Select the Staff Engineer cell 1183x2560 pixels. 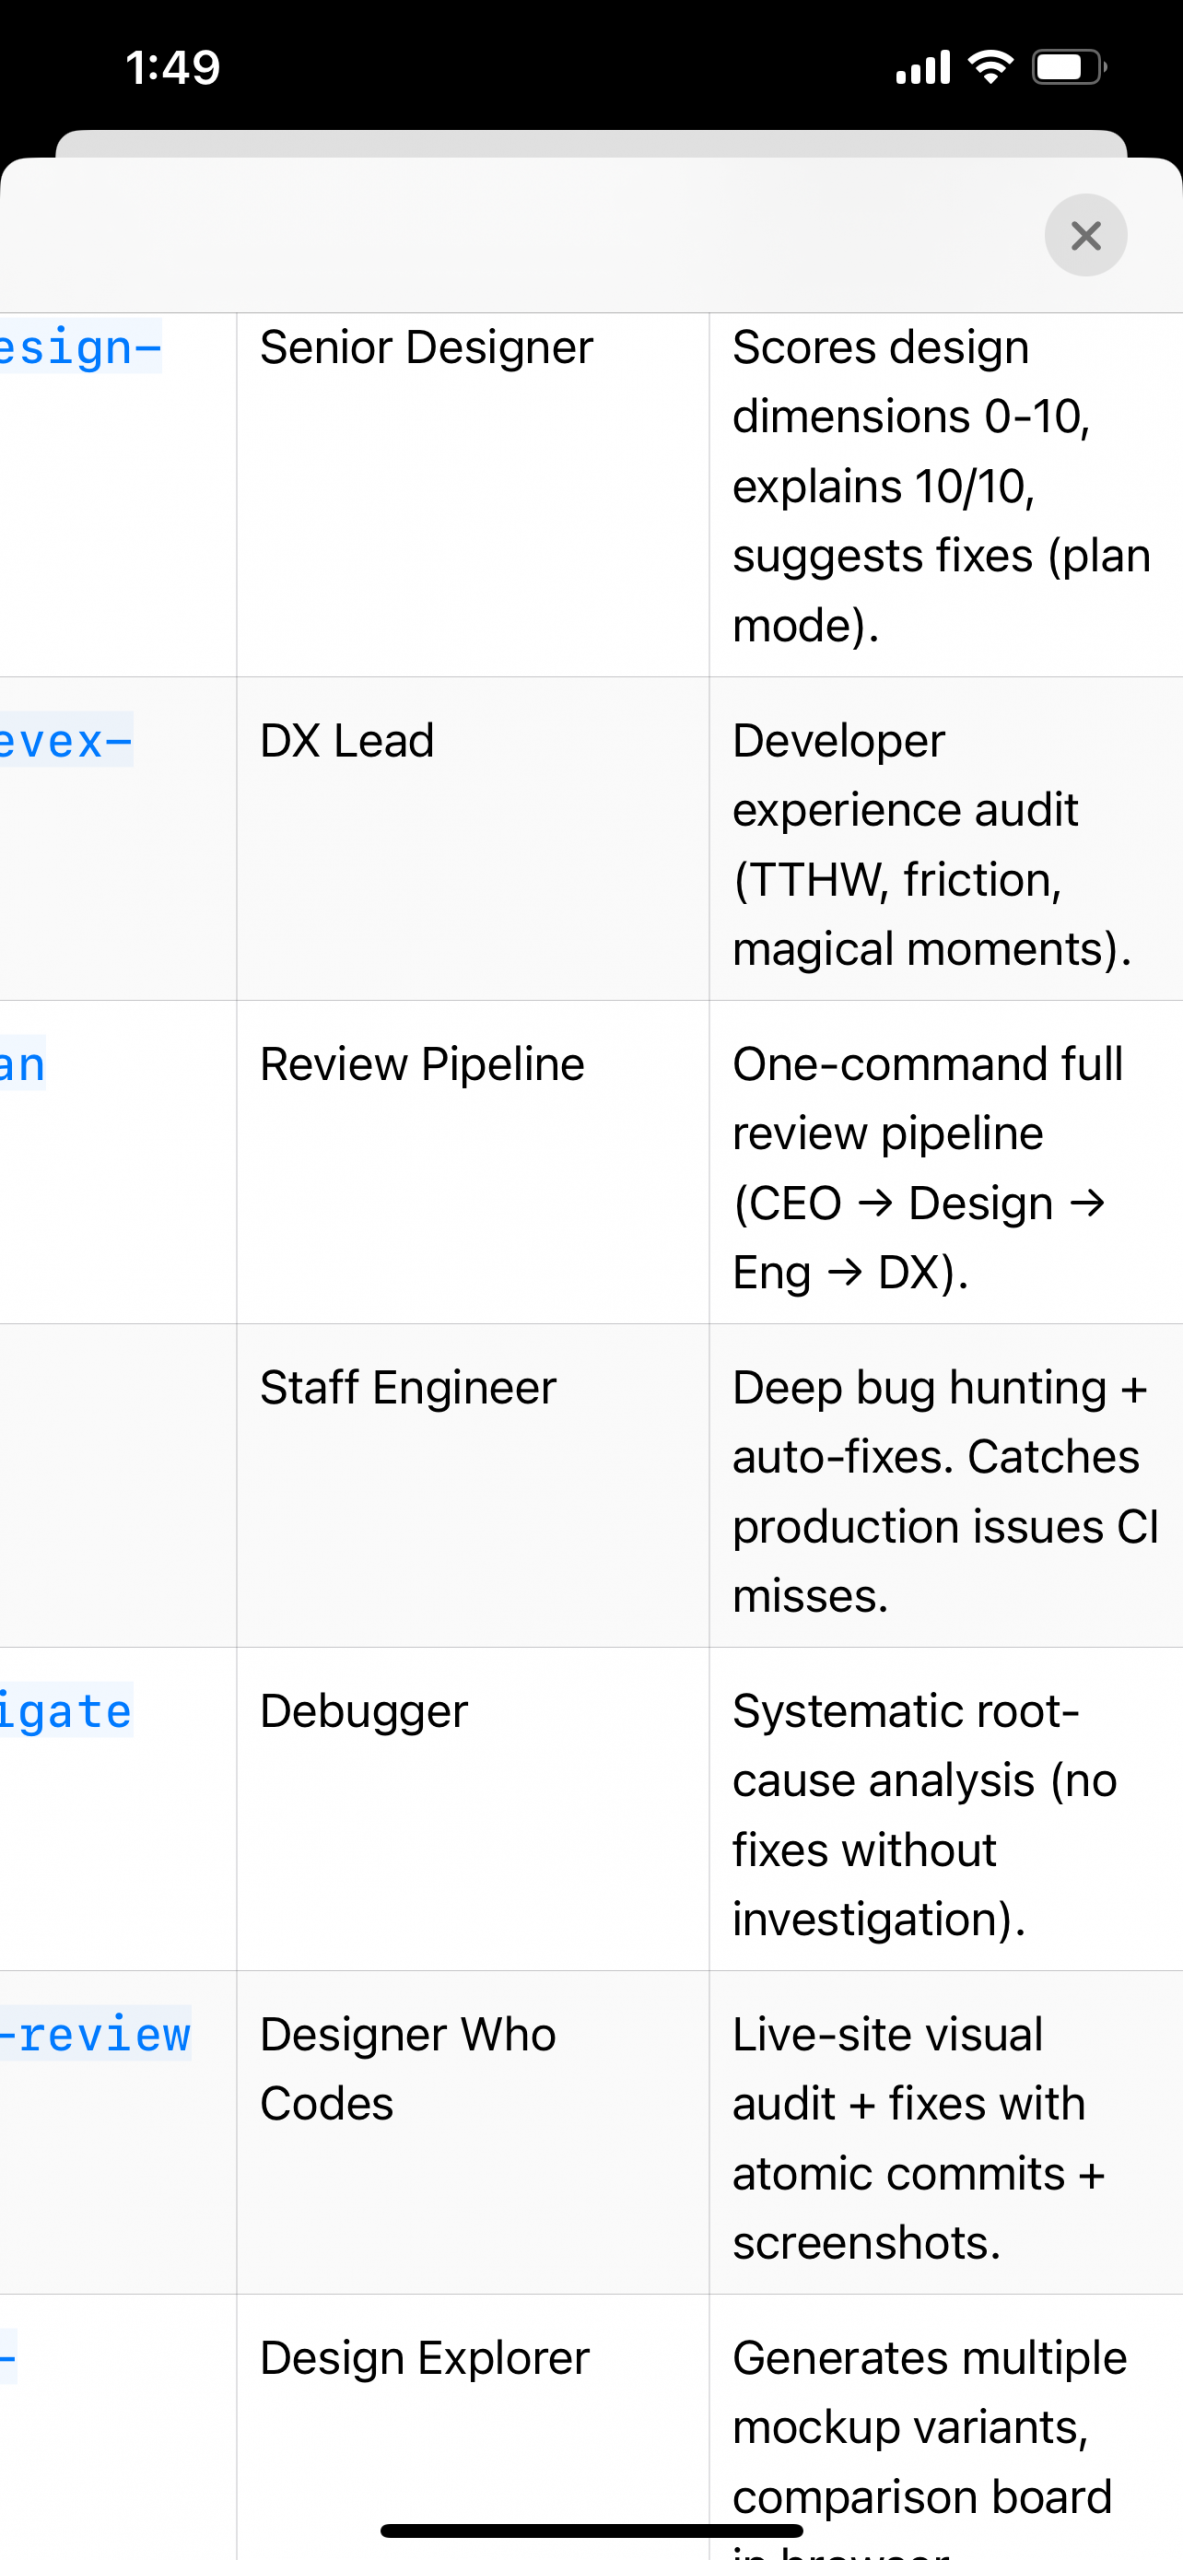click(x=472, y=1486)
